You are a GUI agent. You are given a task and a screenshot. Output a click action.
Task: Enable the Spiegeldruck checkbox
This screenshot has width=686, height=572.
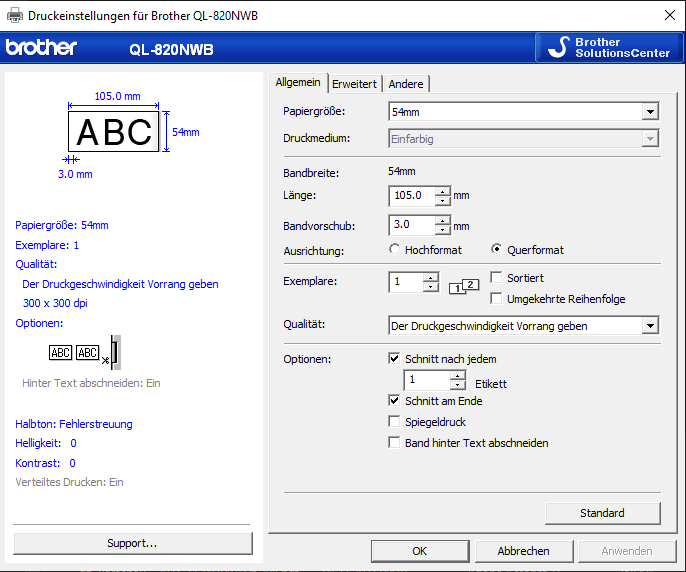point(394,421)
